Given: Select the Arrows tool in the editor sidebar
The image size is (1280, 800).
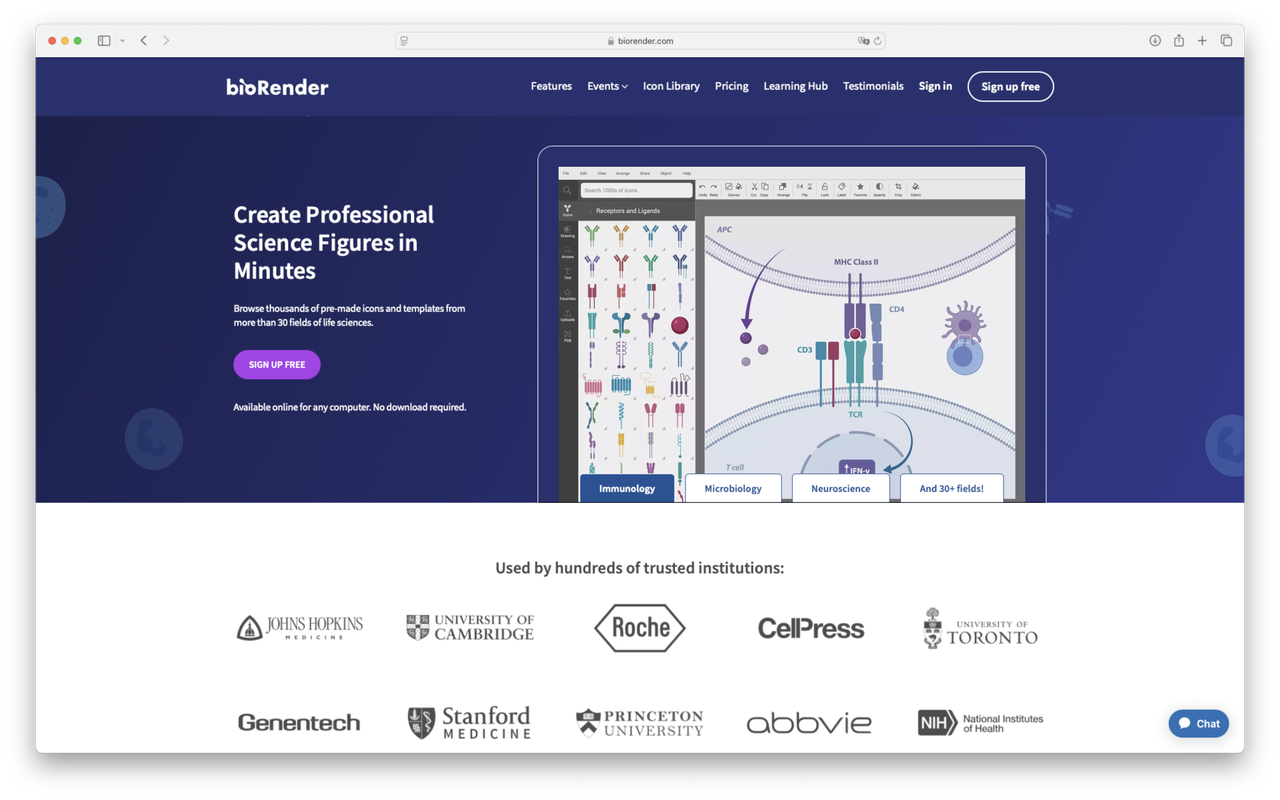Looking at the screenshot, I should click(567, 252).
